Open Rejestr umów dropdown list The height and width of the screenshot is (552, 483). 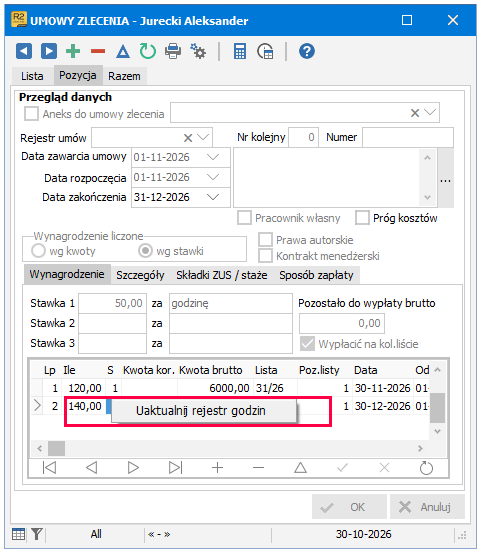(203, 137)
